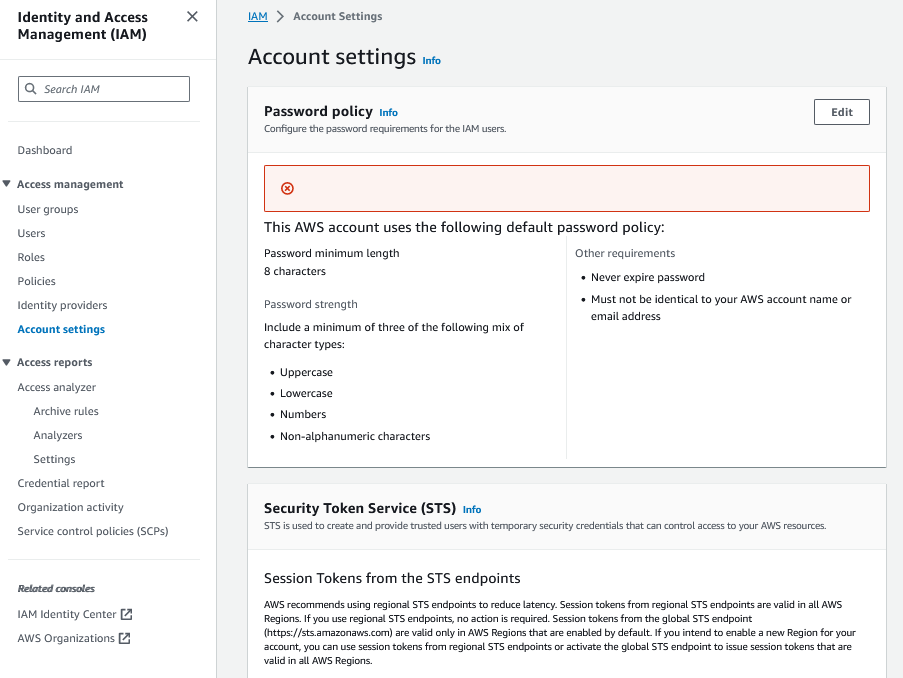Open the Roles page
Screen dimensions: 903x678
point(31,257)
